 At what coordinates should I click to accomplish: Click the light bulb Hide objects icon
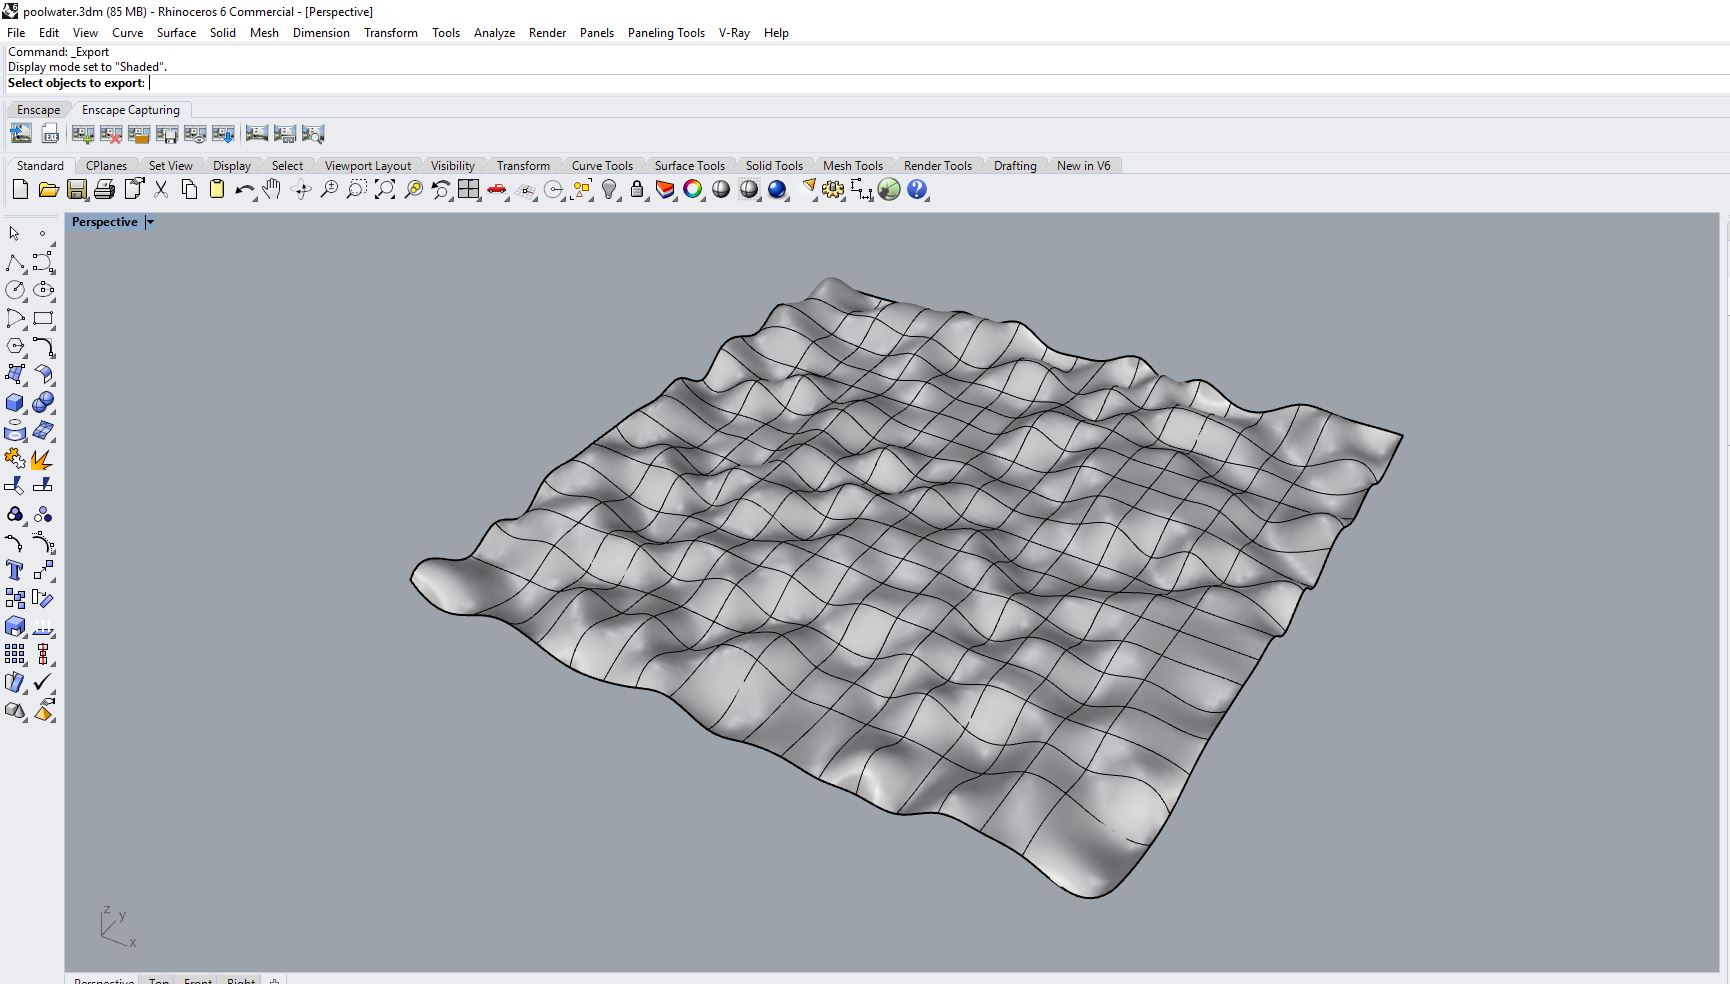(609, 189)
